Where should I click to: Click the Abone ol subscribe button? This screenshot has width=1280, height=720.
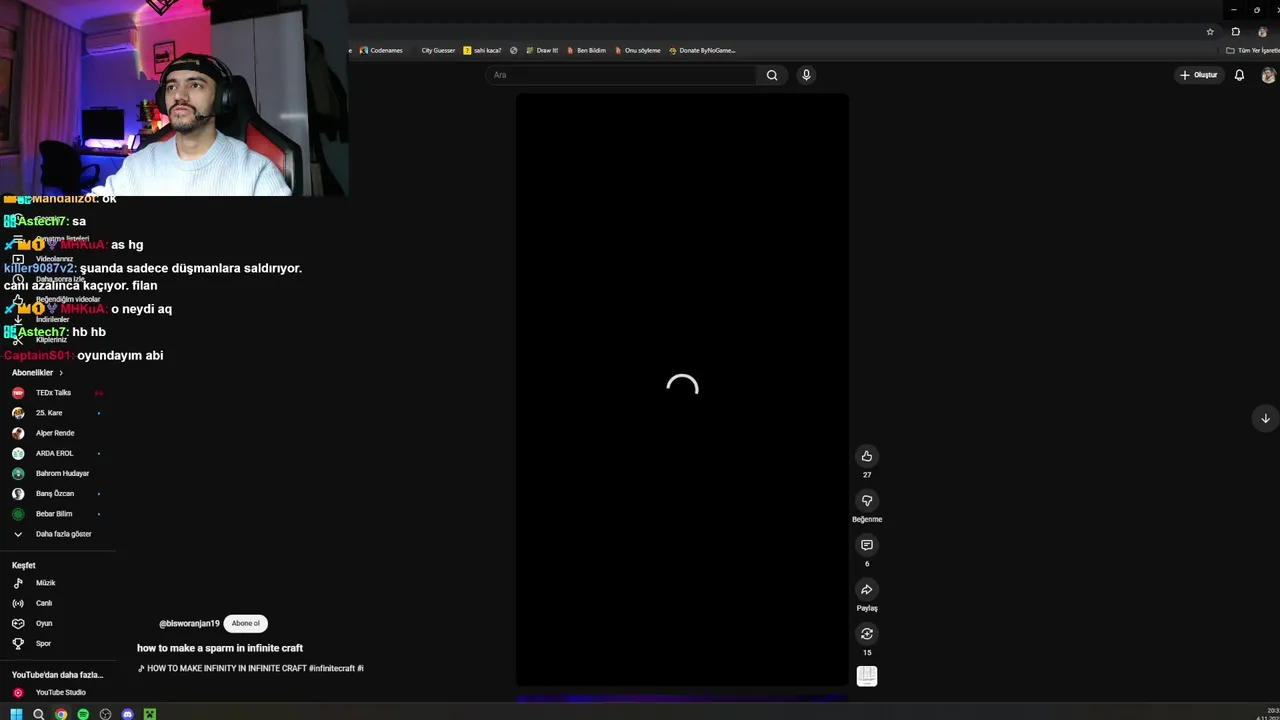245,623
